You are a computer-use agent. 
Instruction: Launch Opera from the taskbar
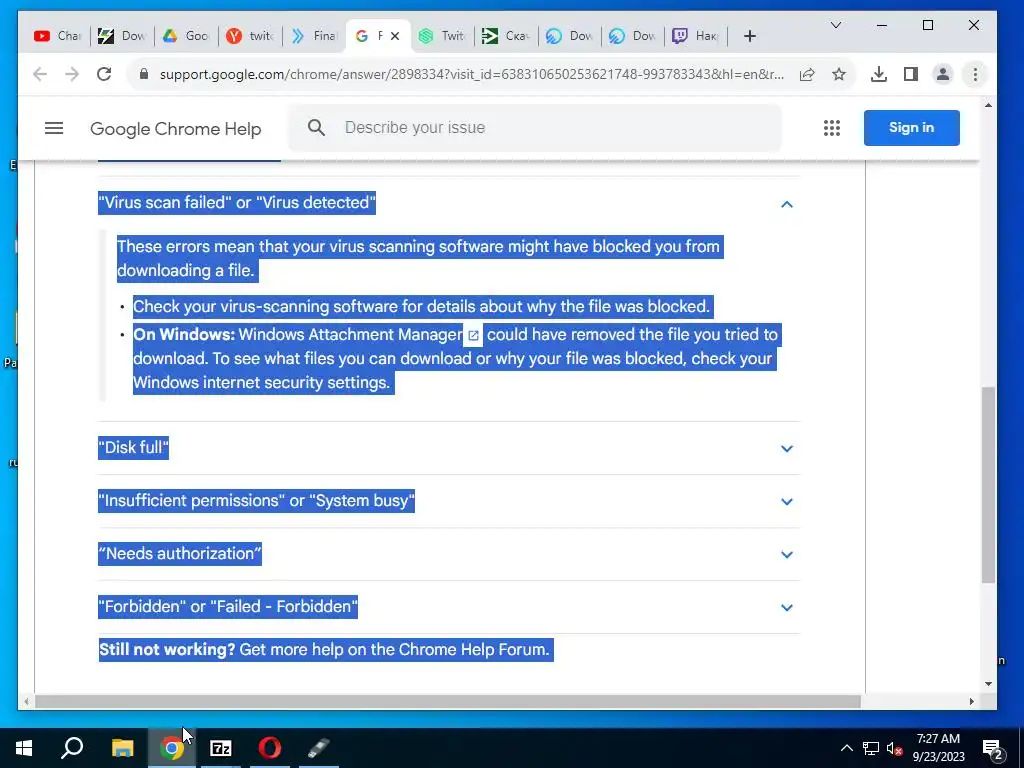tap(270, 748)
